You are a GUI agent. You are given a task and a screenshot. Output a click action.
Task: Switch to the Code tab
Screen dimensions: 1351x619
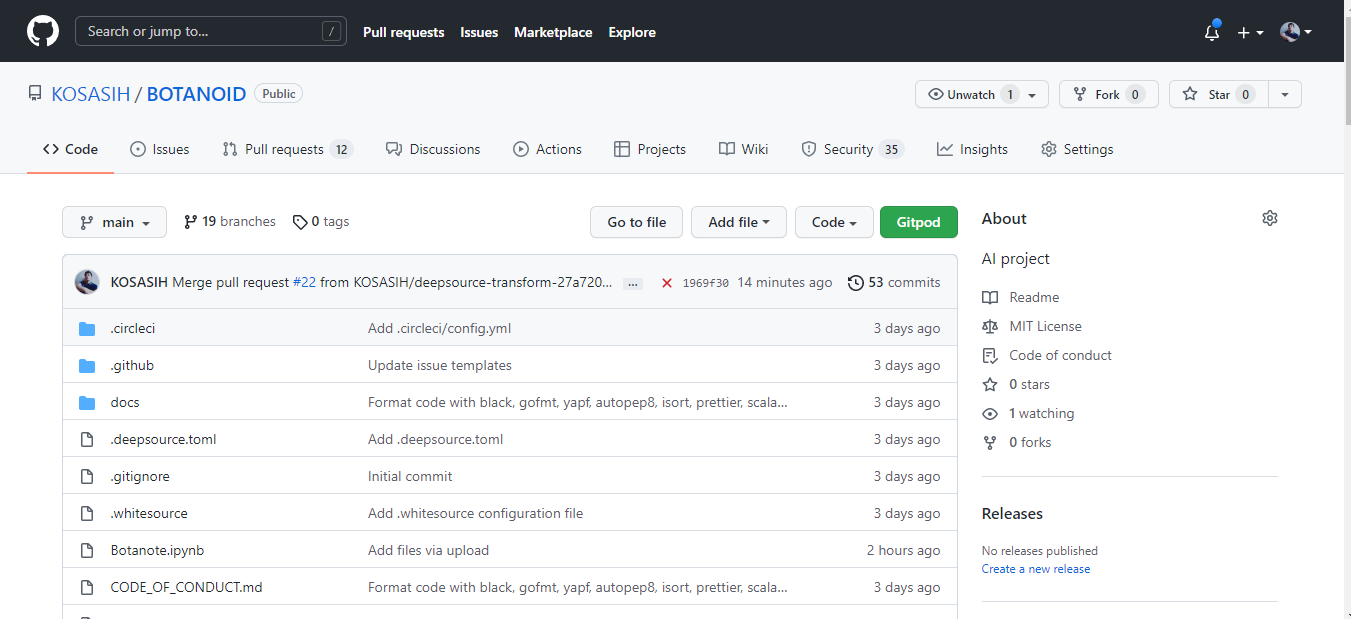70,149
